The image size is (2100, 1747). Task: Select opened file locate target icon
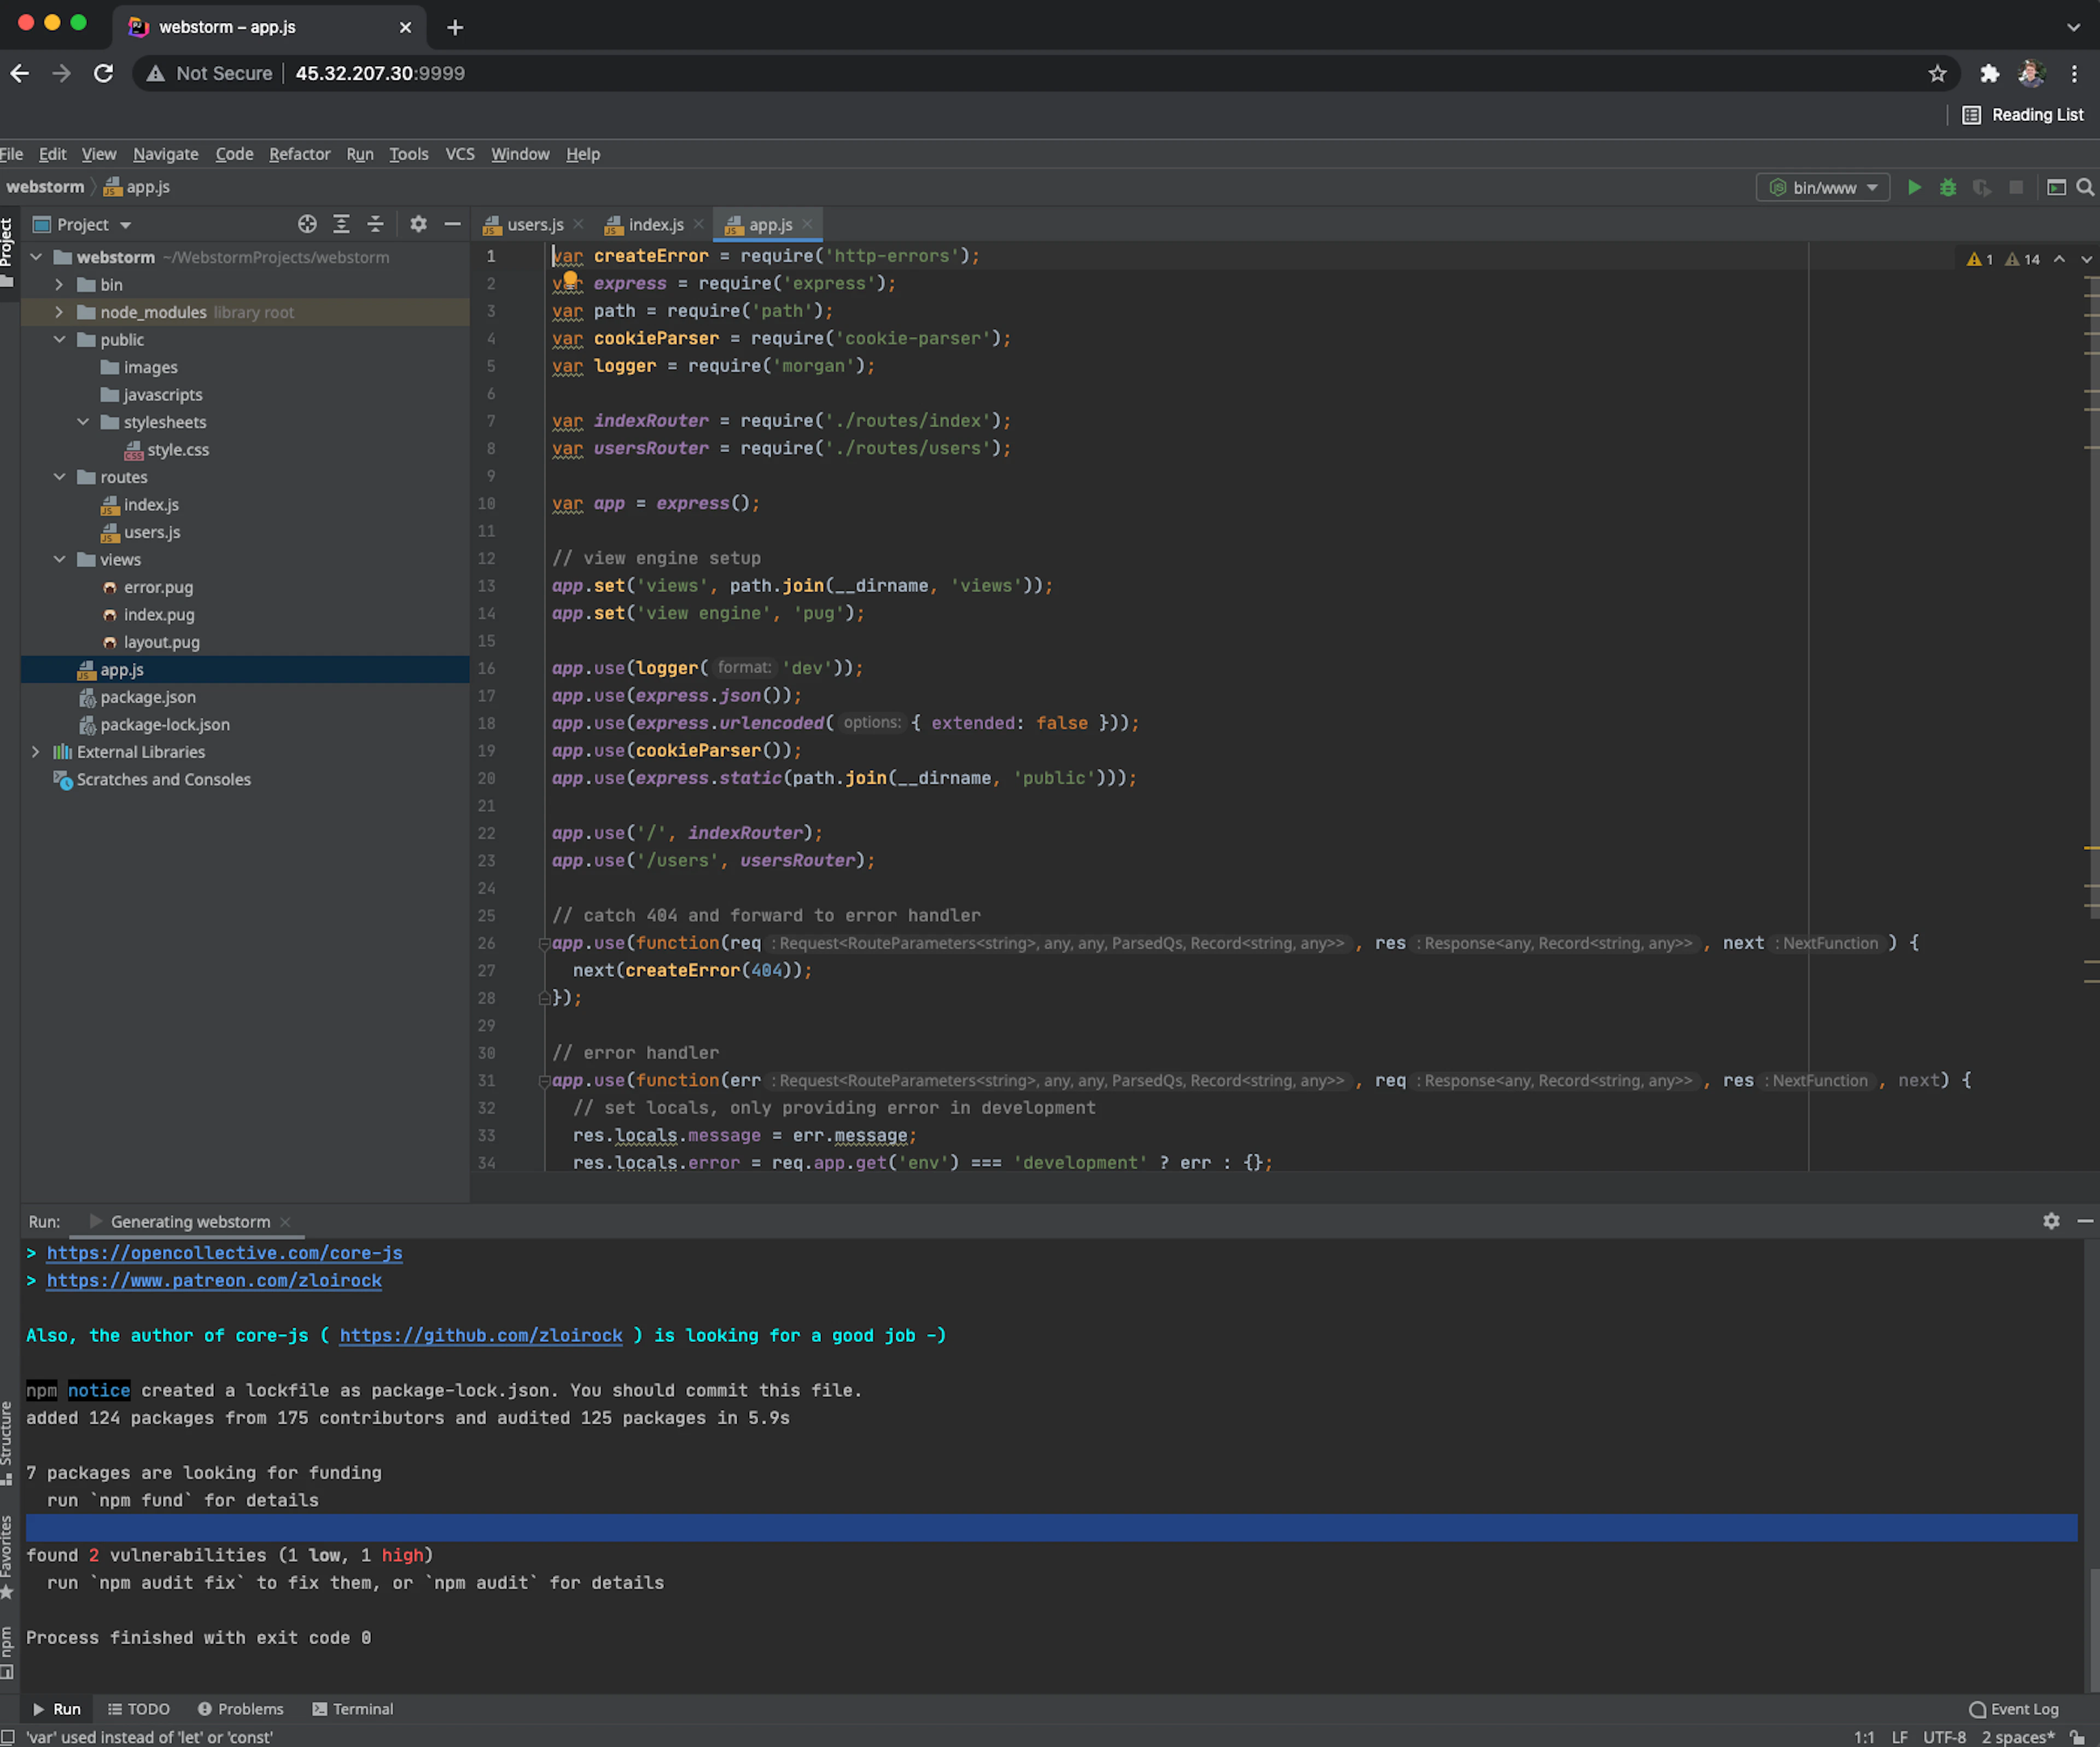(x=307, y=224)
